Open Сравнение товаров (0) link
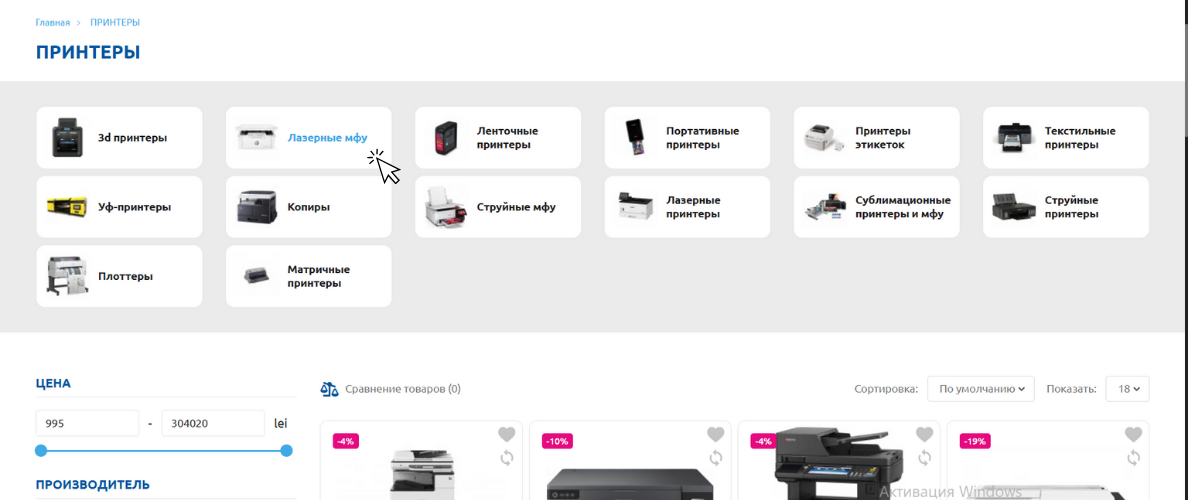Image resolution: width=1188 pixels, height=500 pixels. click(402, 389)
